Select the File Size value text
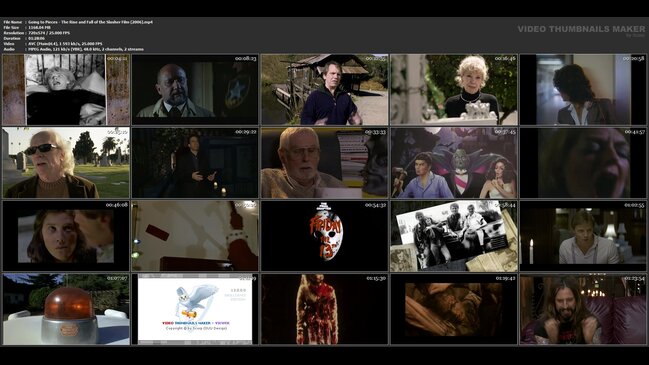This screenshot has height=365, width=649. pyautogui.click(x=39, y=27)
